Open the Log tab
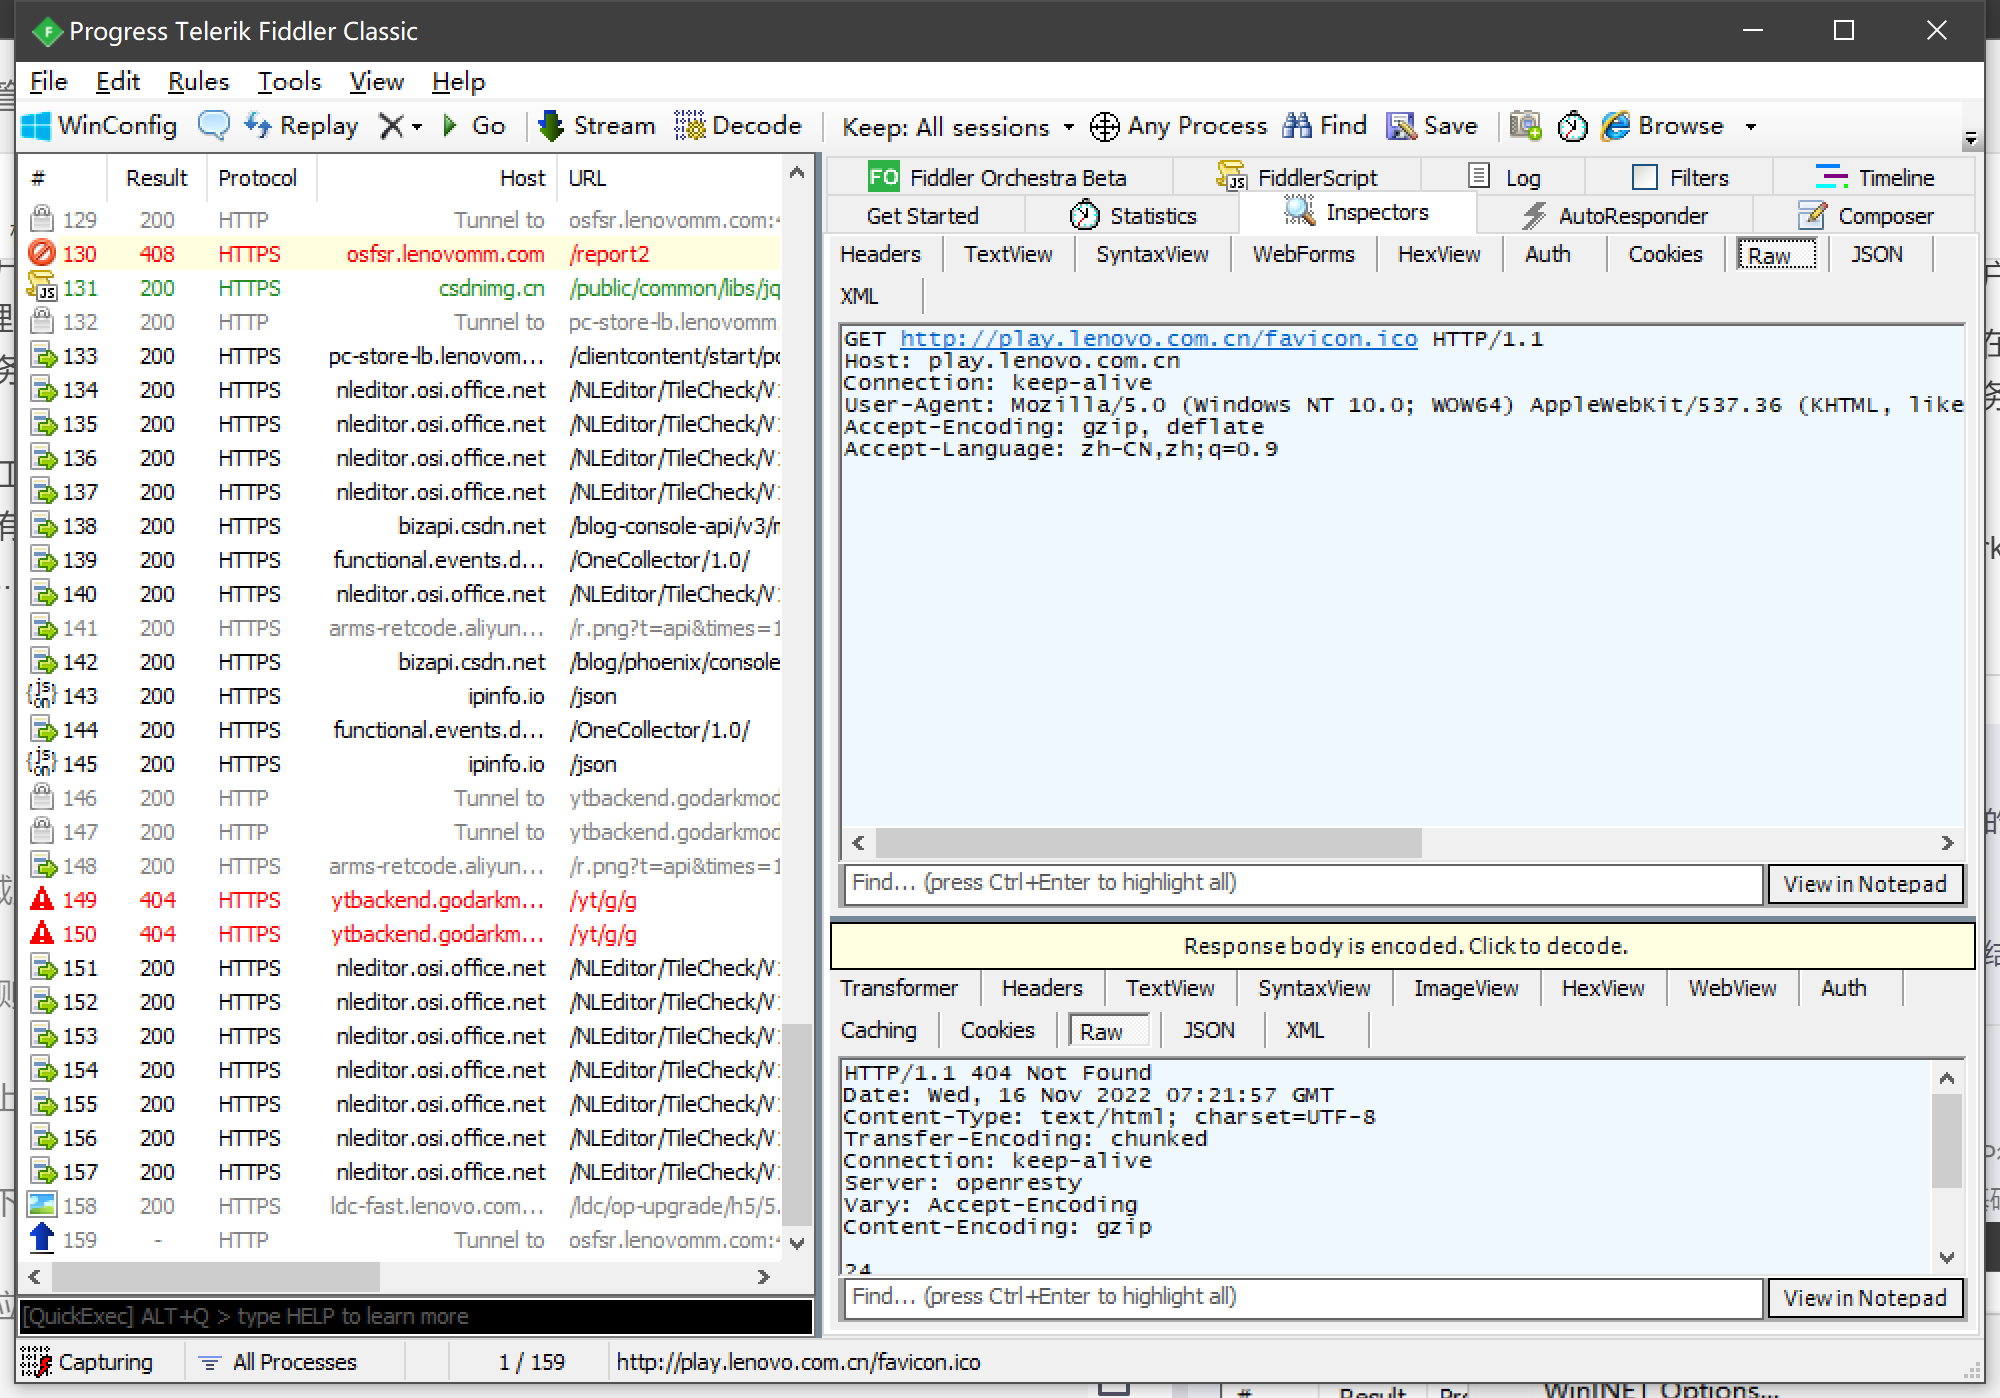This screenshot has height=1398, width=2000. click(x=1505, y=178)
